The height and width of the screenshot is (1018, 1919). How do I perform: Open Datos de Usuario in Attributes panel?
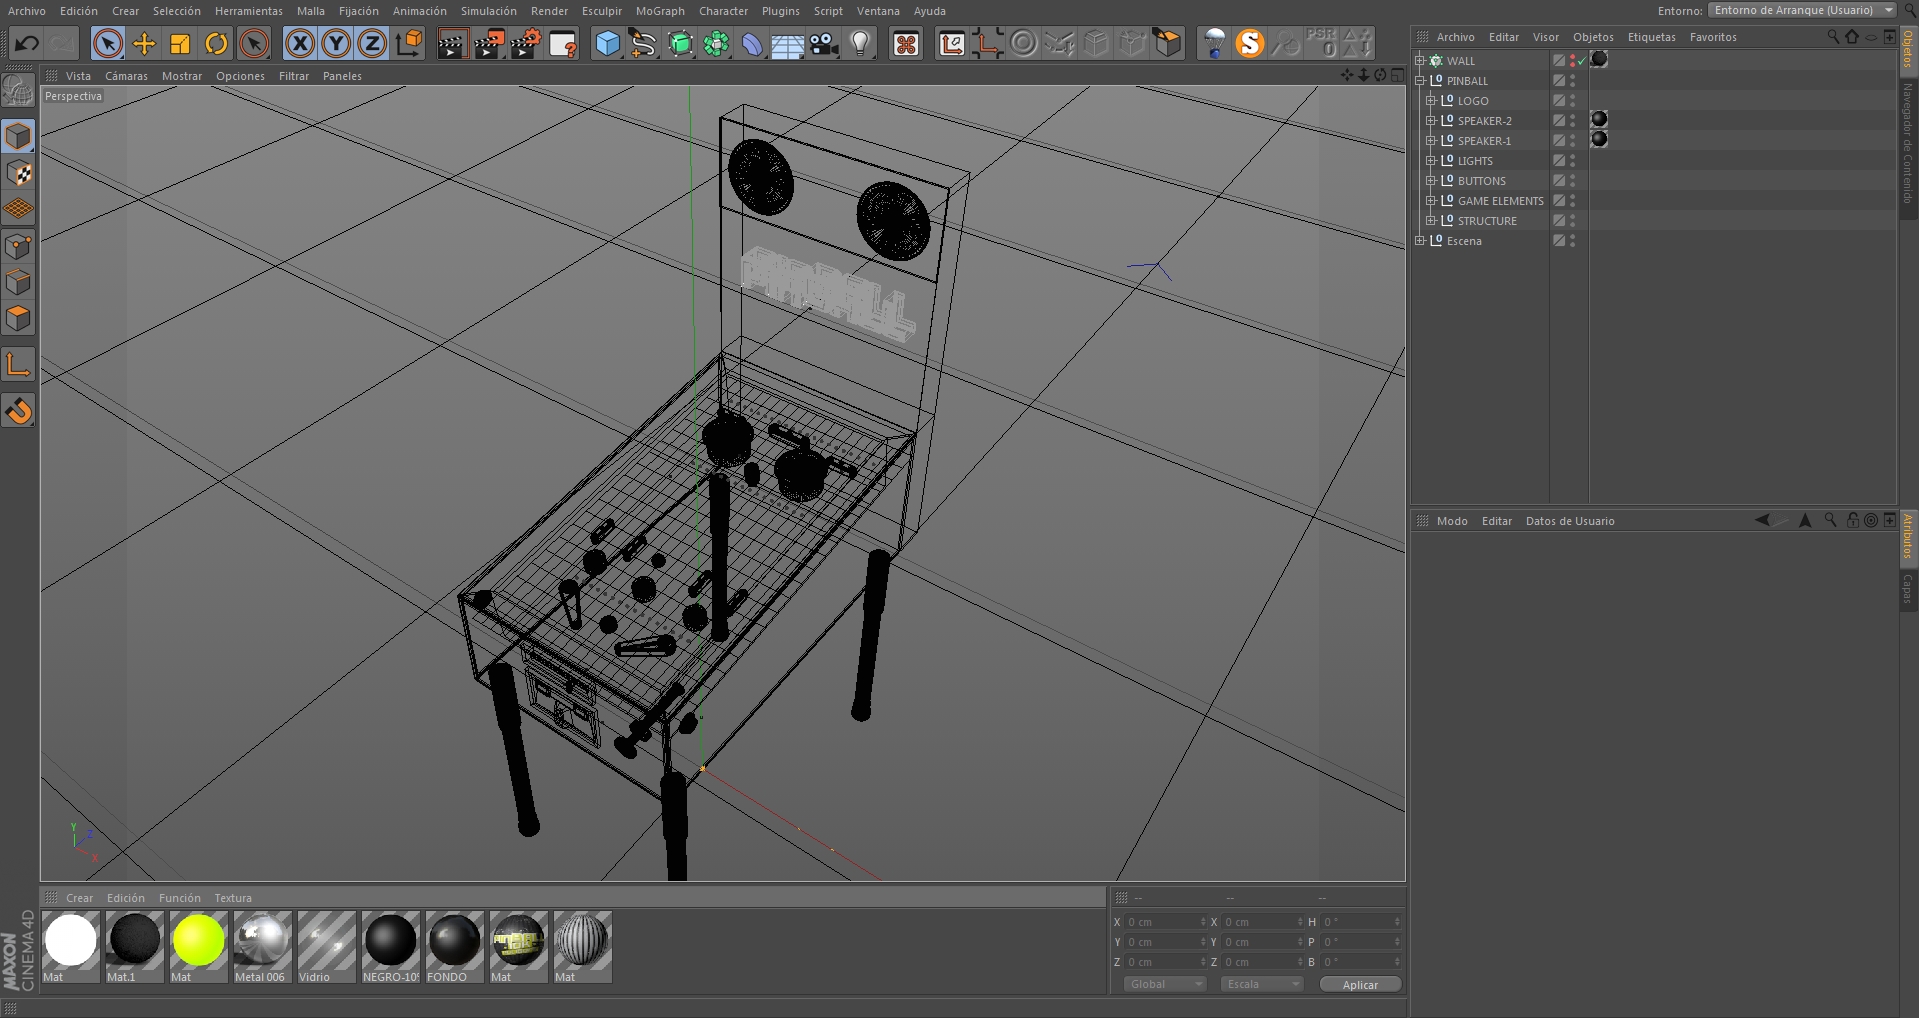[1570, 521]
